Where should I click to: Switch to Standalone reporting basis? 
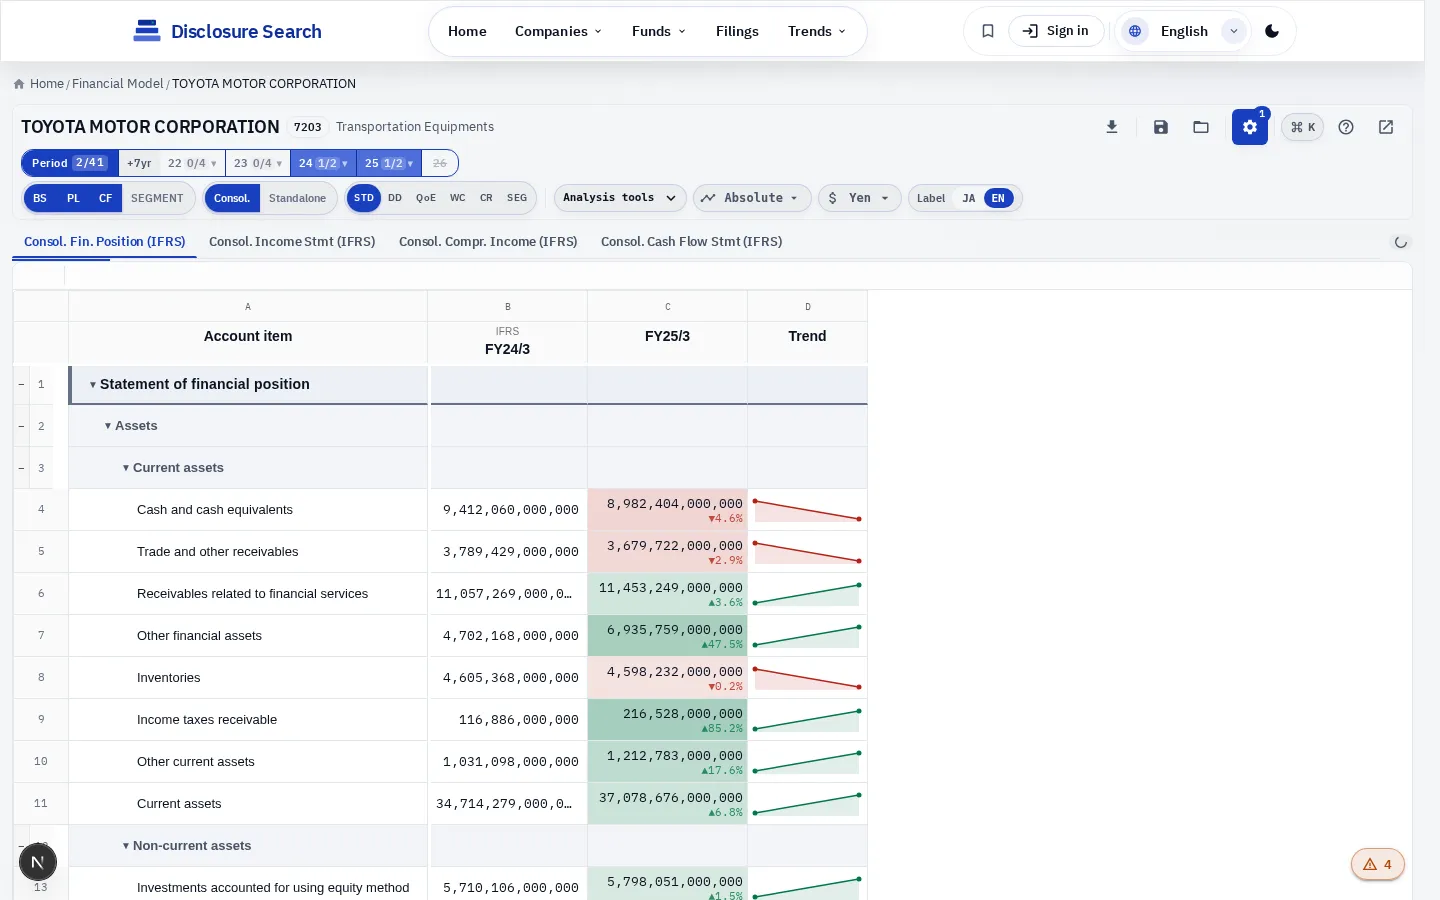(x=297, y=198)
